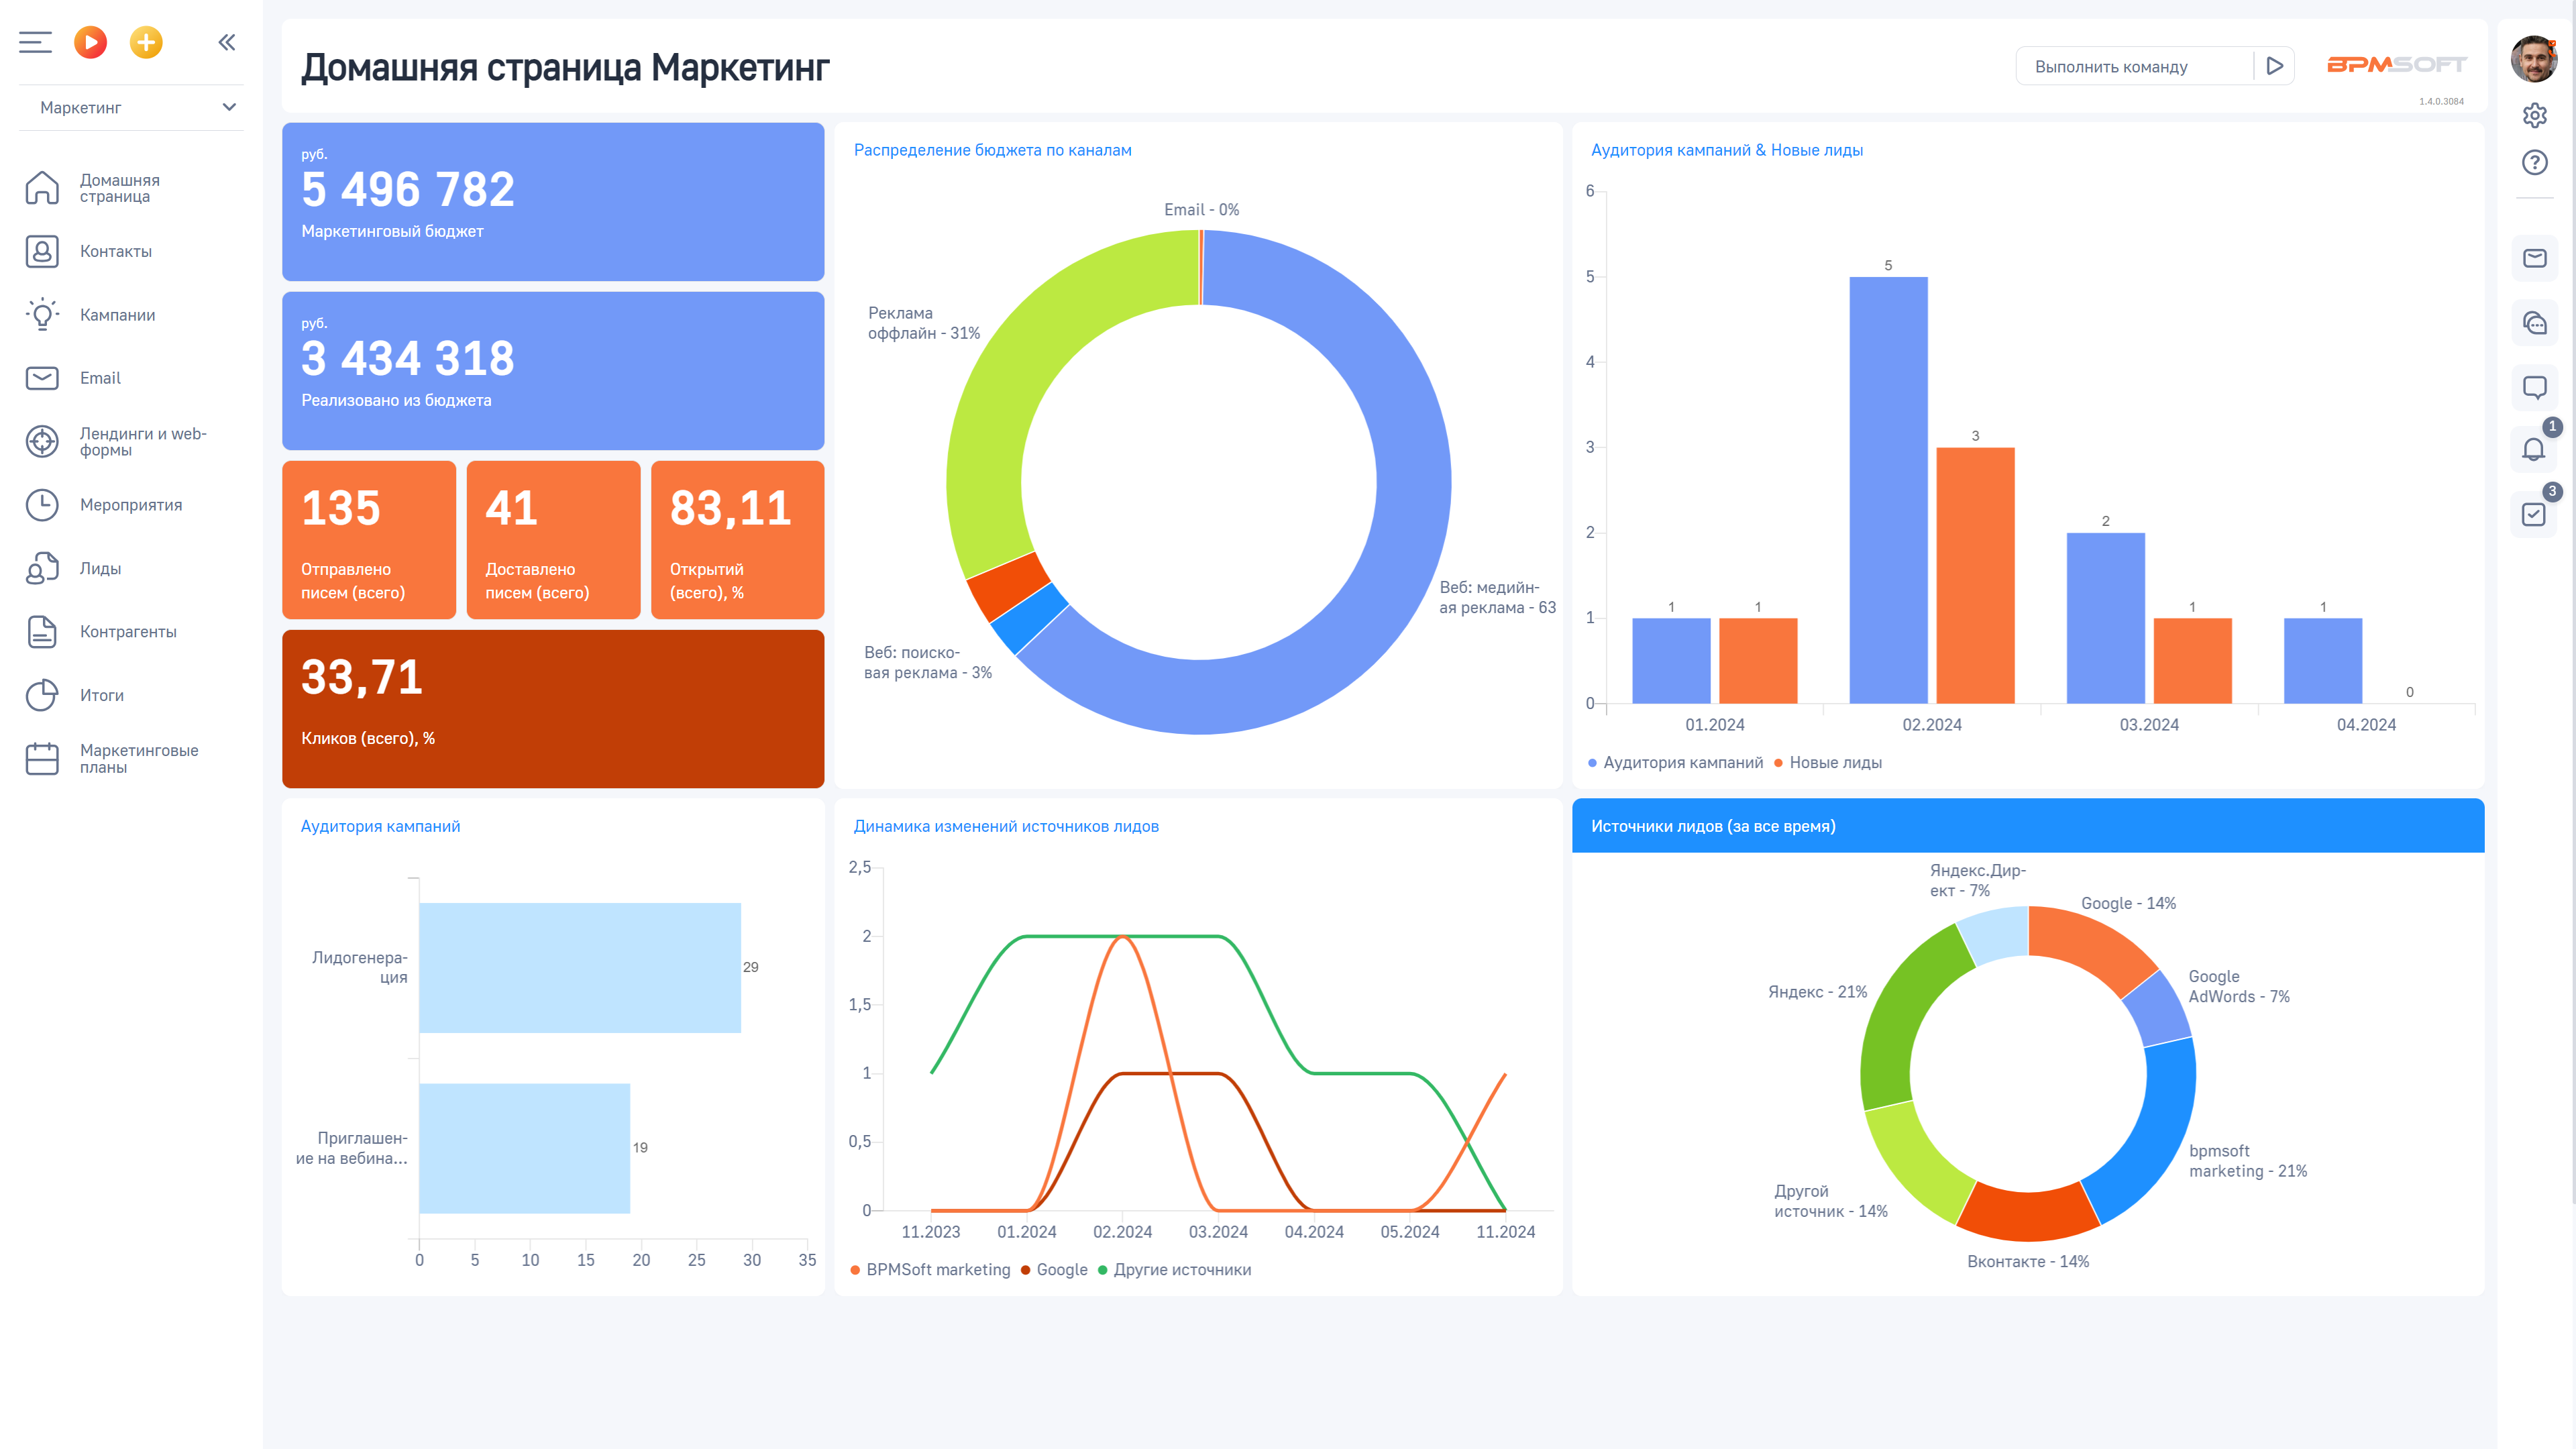Open notifications bell icon
Viewport: 2576px width, 1449px height.
pyautogui.click(x=2533, y=450)
